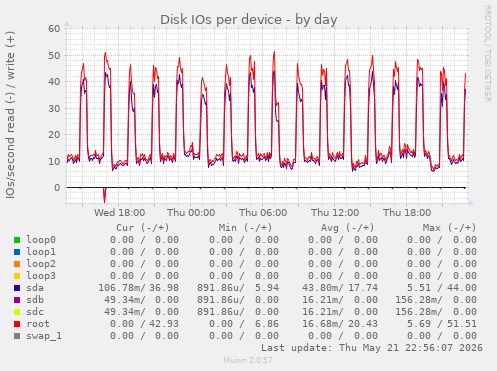Click the Thu 12:00 x-axis label

tap(335, 213)
